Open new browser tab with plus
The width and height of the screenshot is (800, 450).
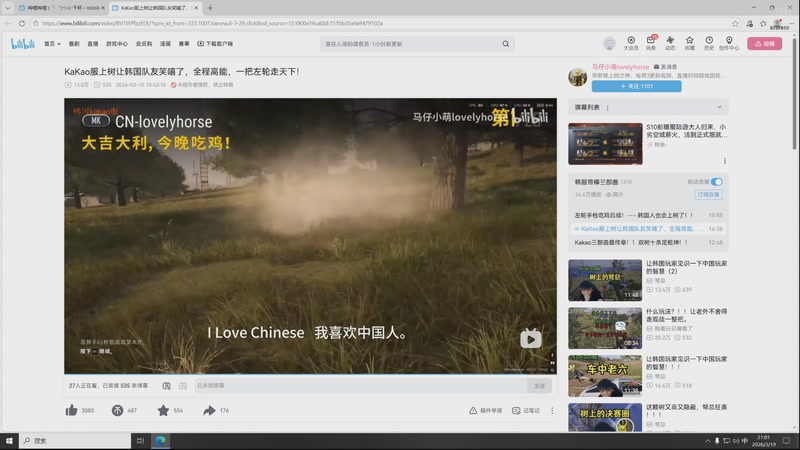click(x=210, y=8)
